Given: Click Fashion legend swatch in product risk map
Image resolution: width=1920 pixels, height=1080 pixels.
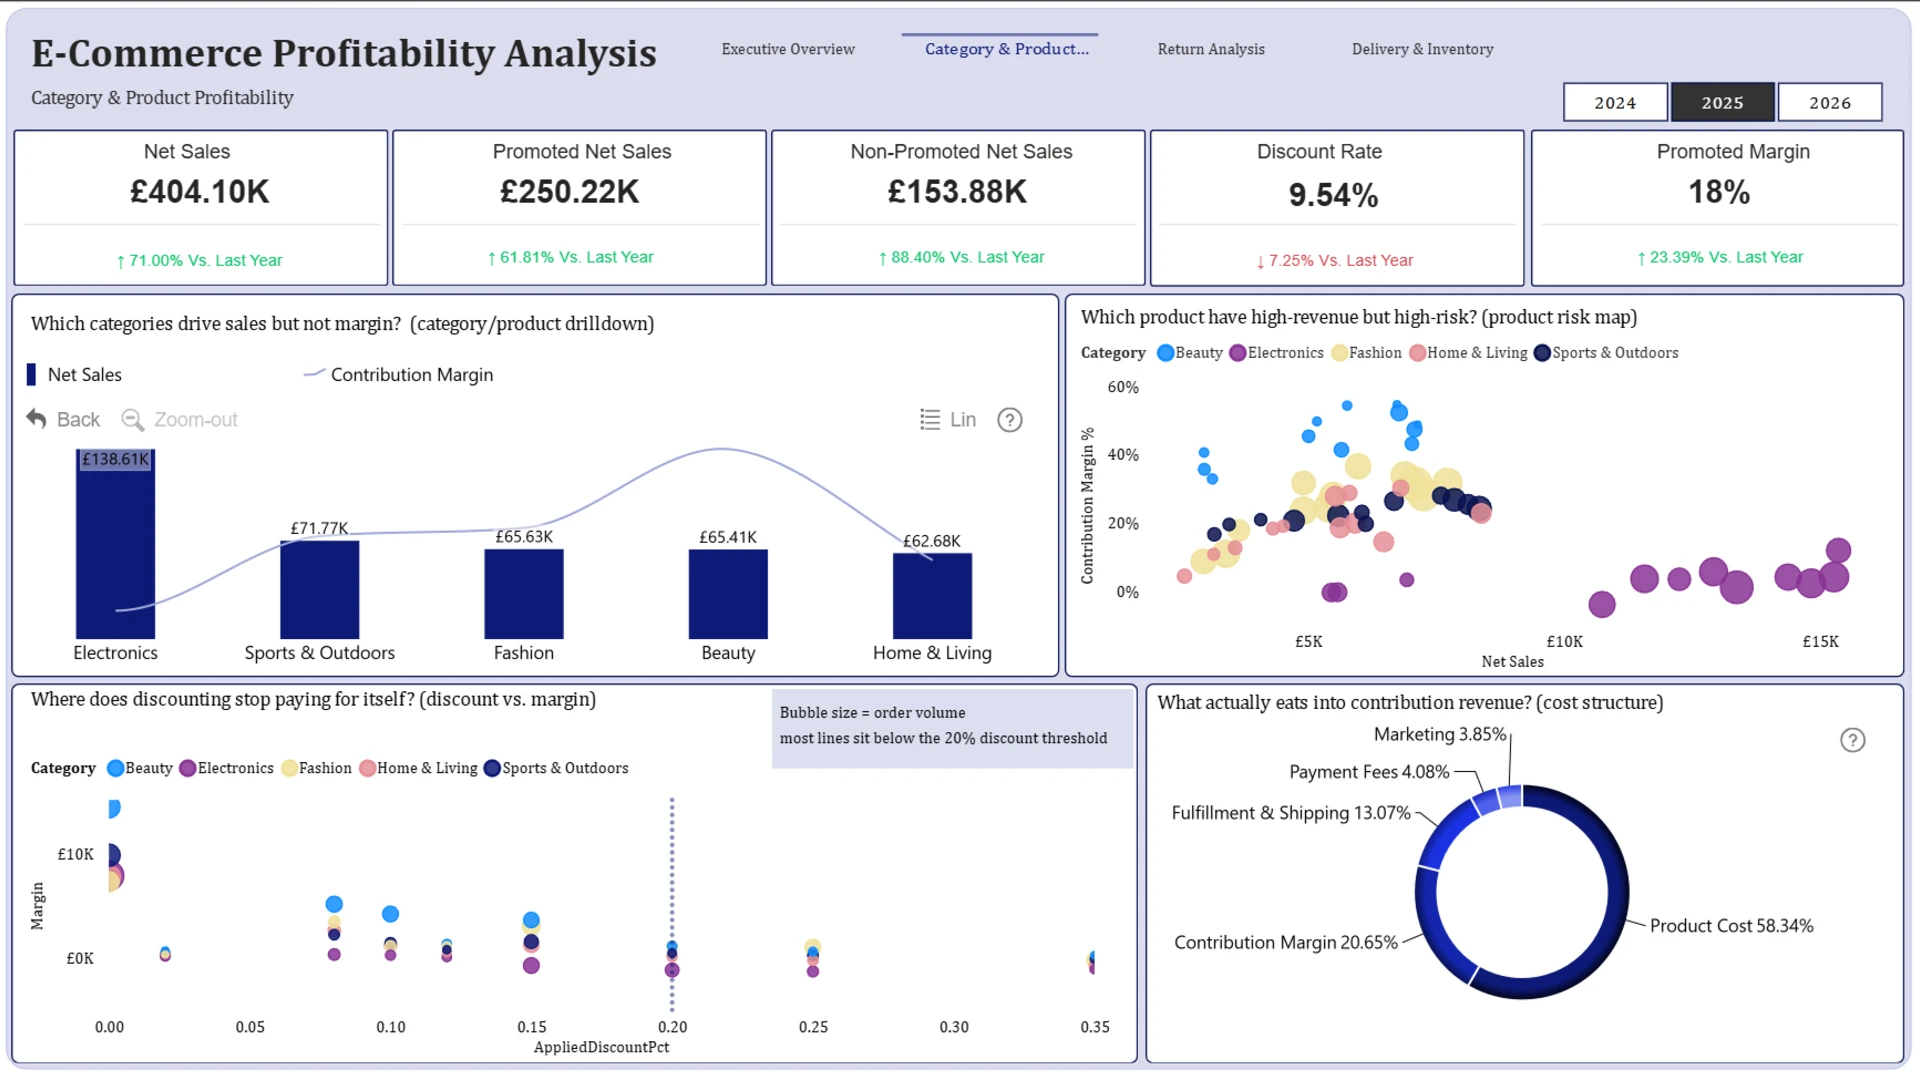Looking at the screenshot, I should [1339, 353].
